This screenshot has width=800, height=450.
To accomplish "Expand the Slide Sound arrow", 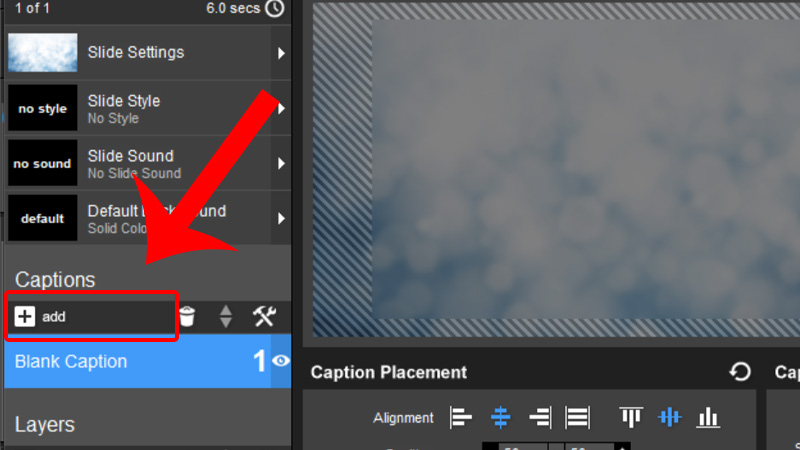I will [281, 164].
